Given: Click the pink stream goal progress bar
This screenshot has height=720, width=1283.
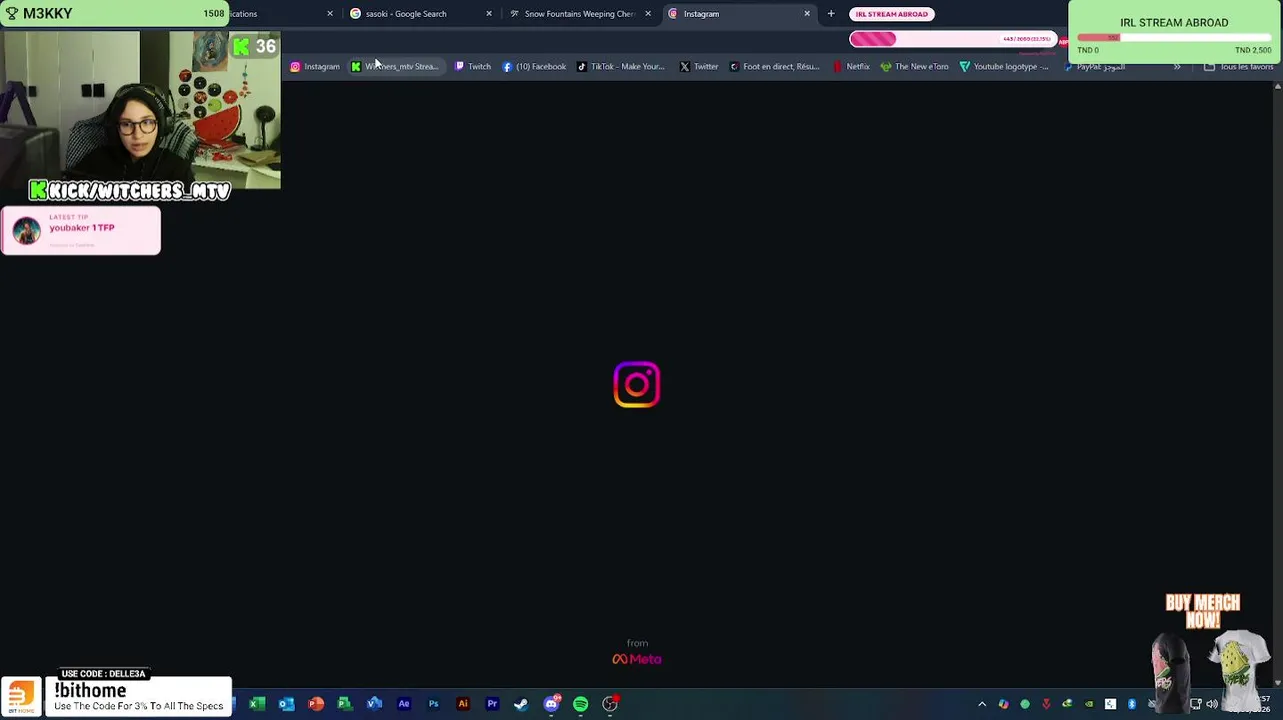Looking at the screenshot, I should (x=953, y=39).
